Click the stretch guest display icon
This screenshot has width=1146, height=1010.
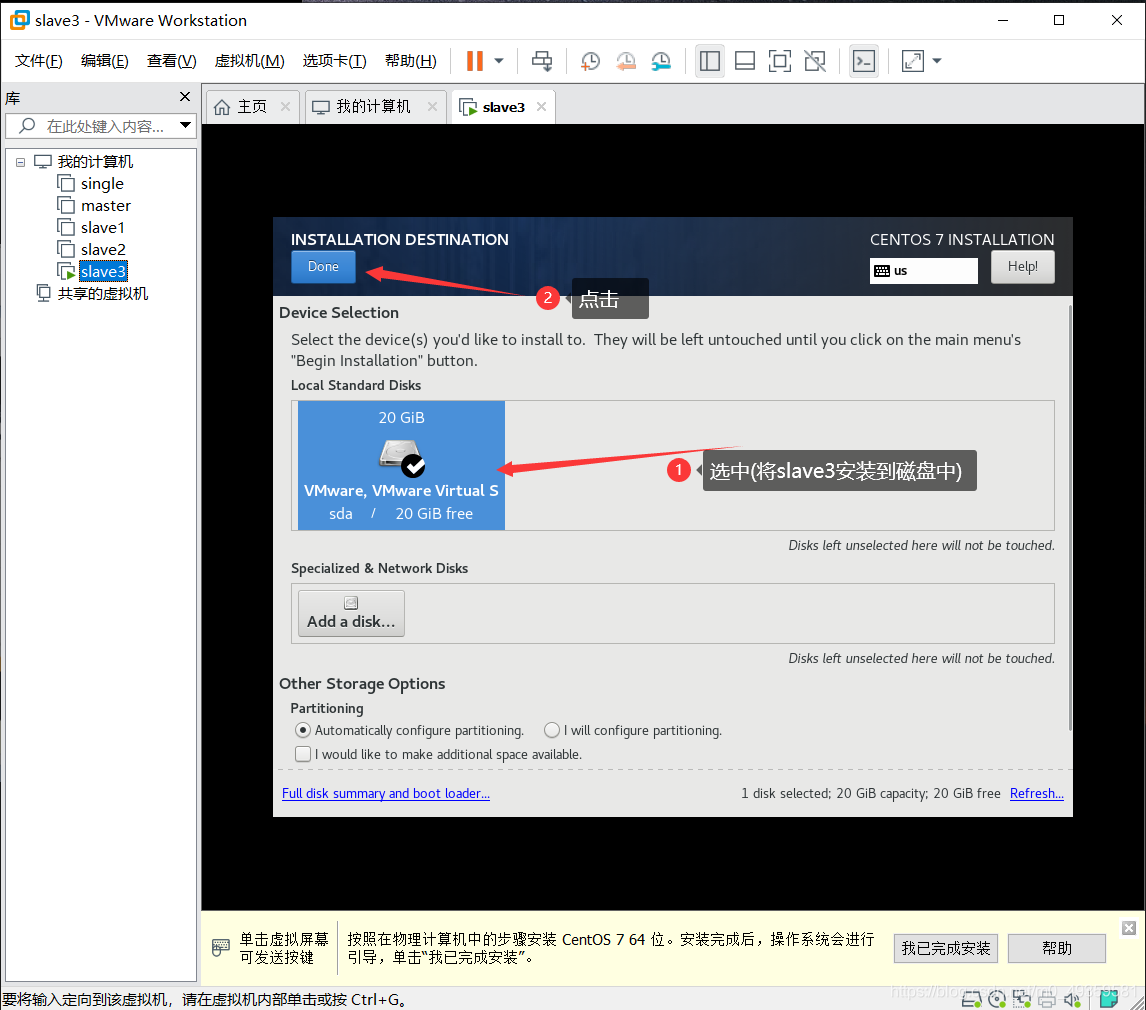913,61
